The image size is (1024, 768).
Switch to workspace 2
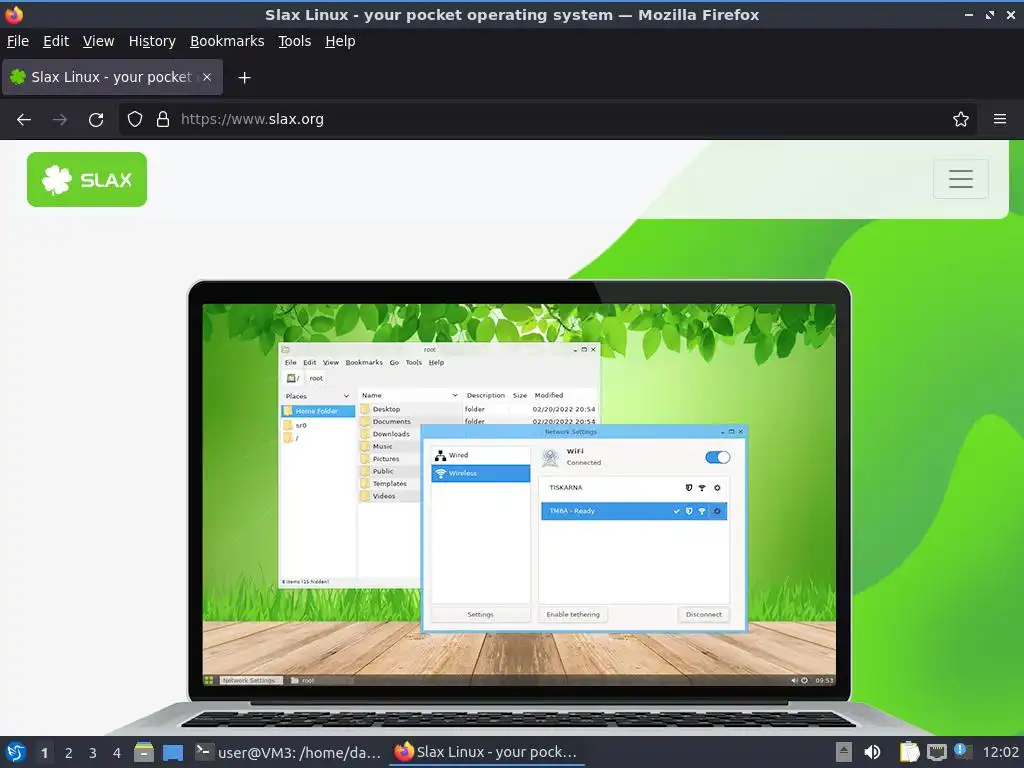pyautogui.click(x=69, y=753)
